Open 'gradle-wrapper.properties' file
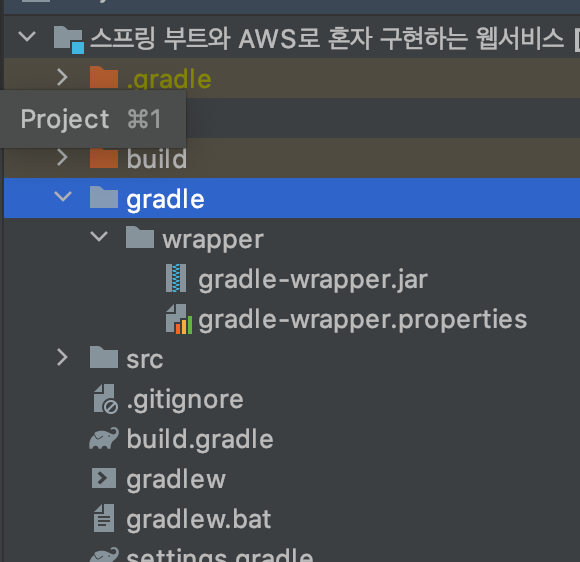The height and width of the screenshot is (562, 580). [x=363, y=320]
